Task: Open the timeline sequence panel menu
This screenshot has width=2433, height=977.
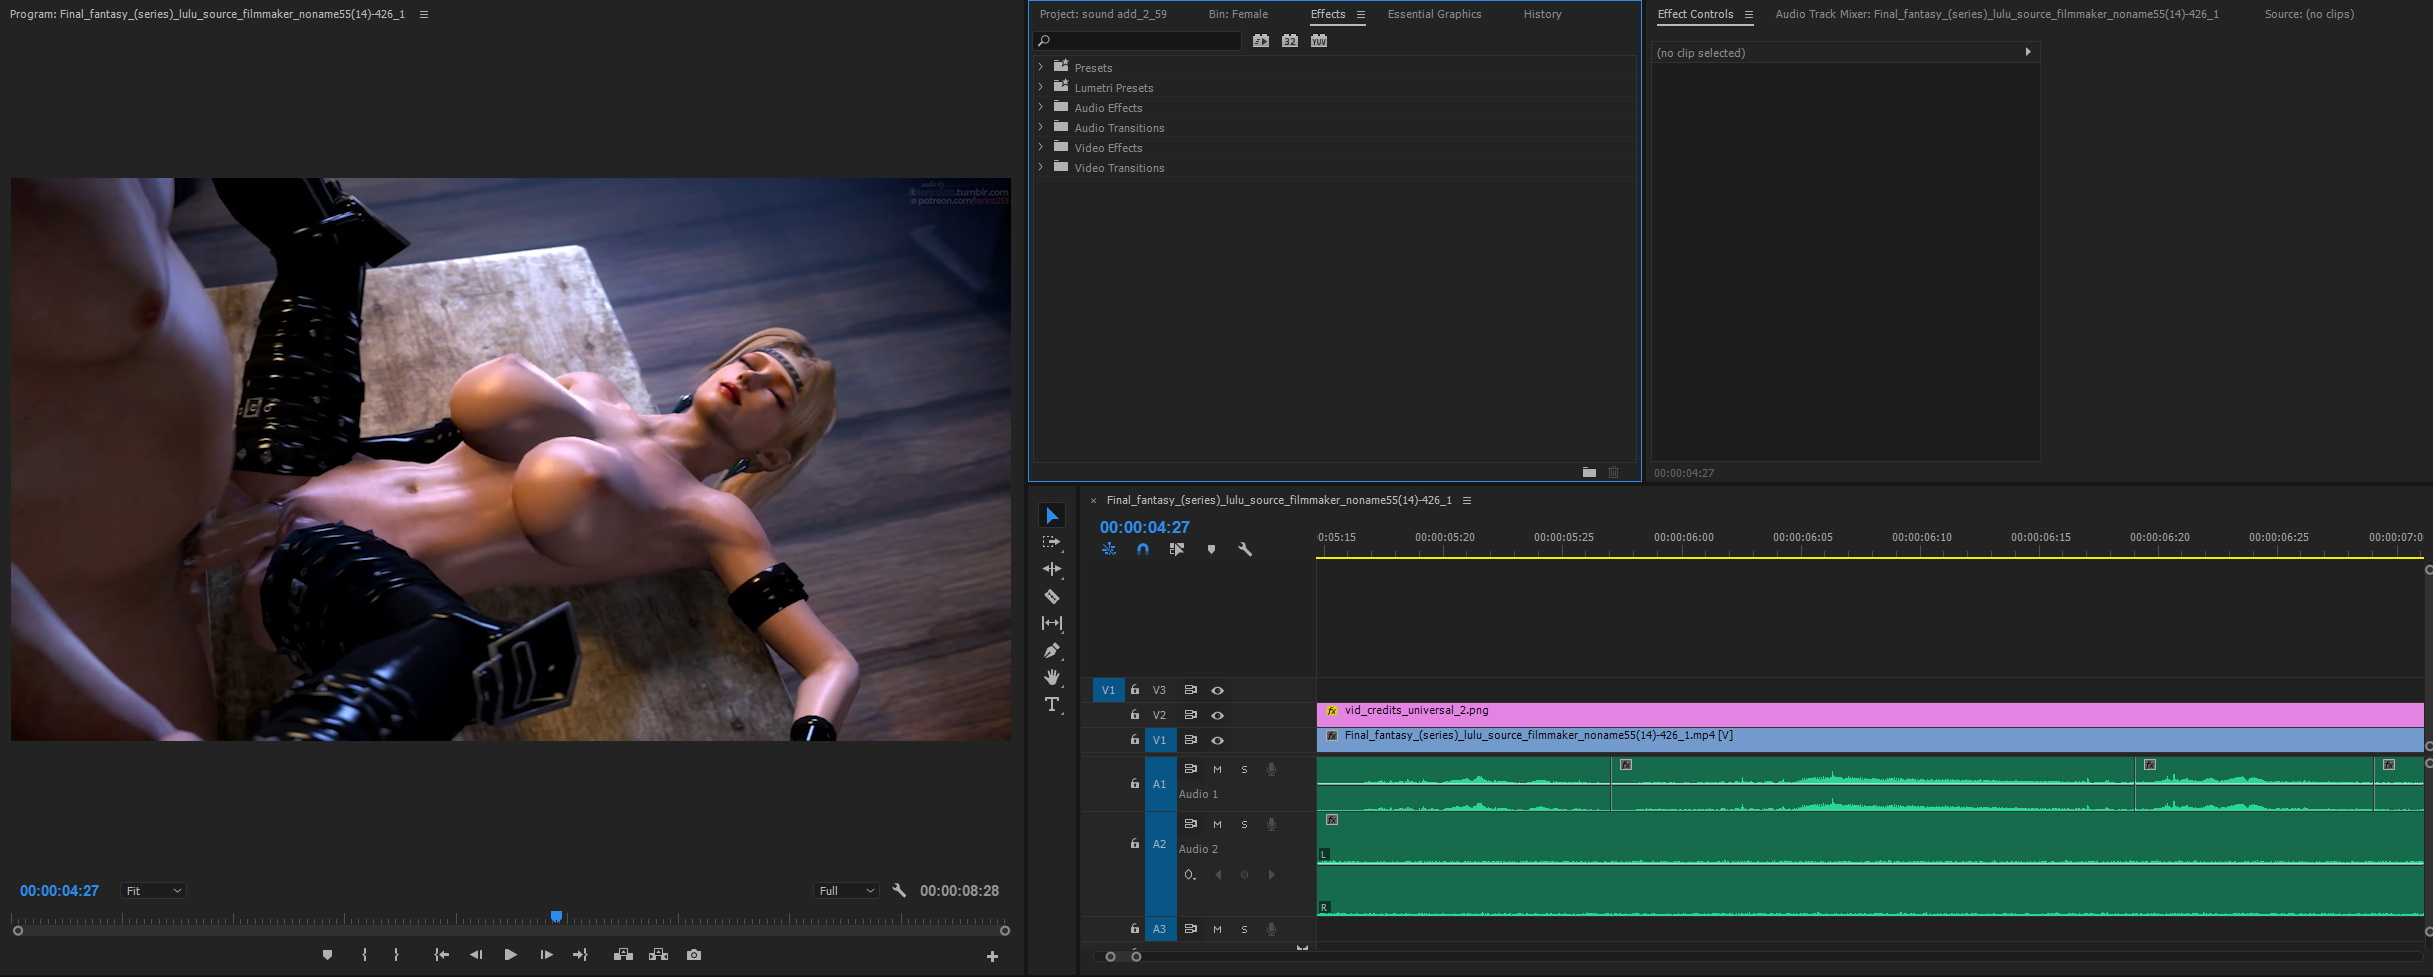Action: pos(1467,500)
